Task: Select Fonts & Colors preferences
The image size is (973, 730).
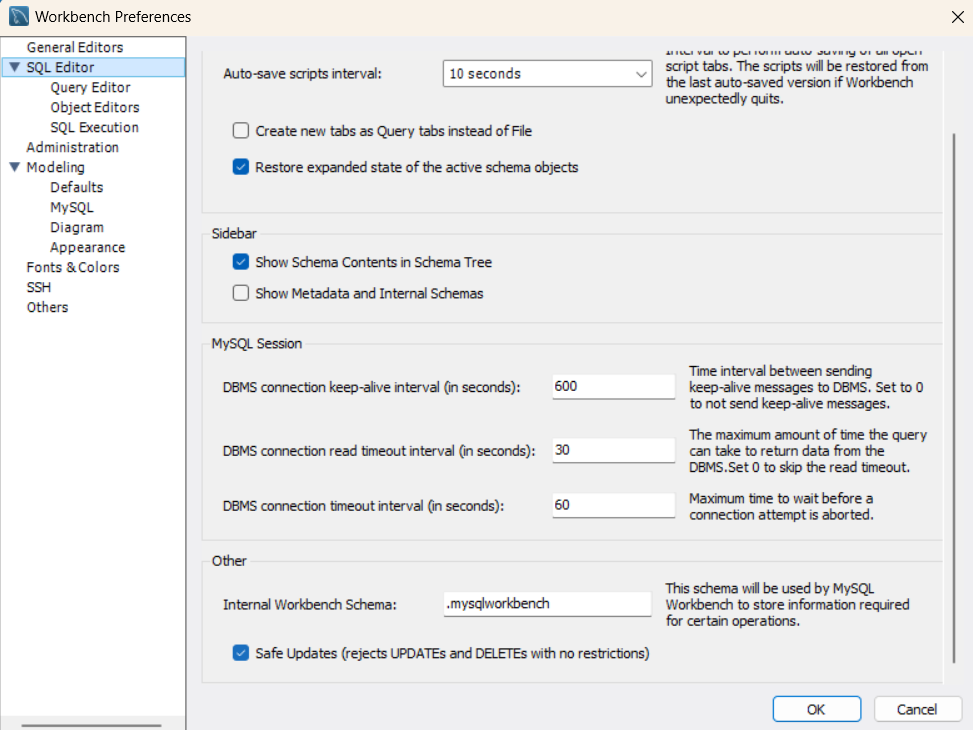Action: [x=73, y=267]
